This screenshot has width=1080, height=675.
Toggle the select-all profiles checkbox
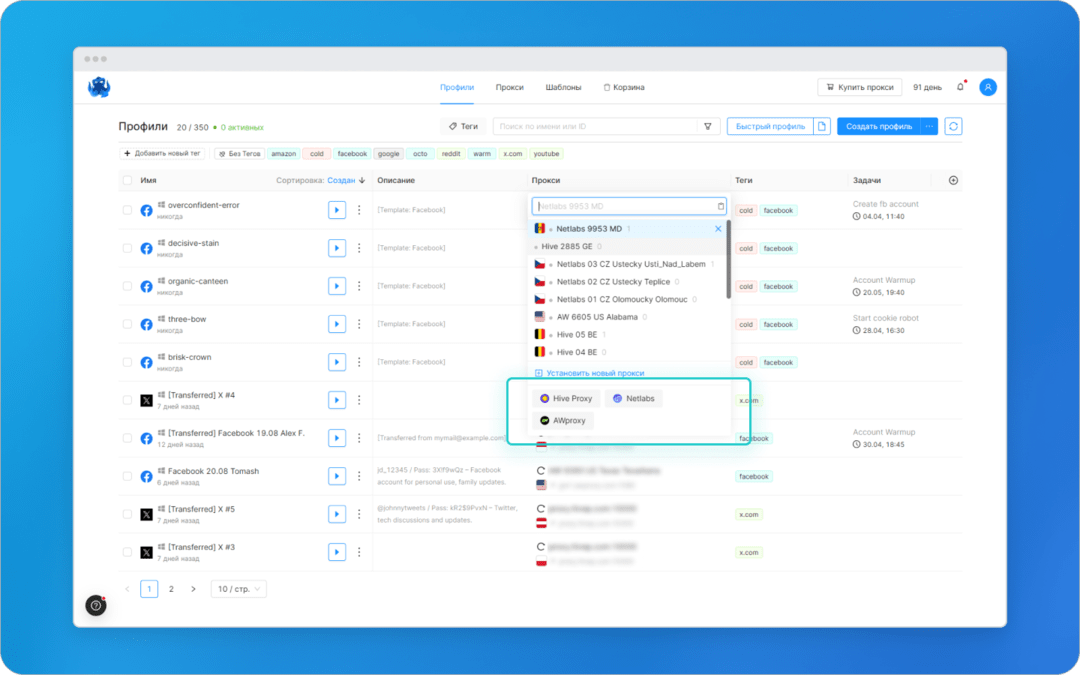(127, 180)
